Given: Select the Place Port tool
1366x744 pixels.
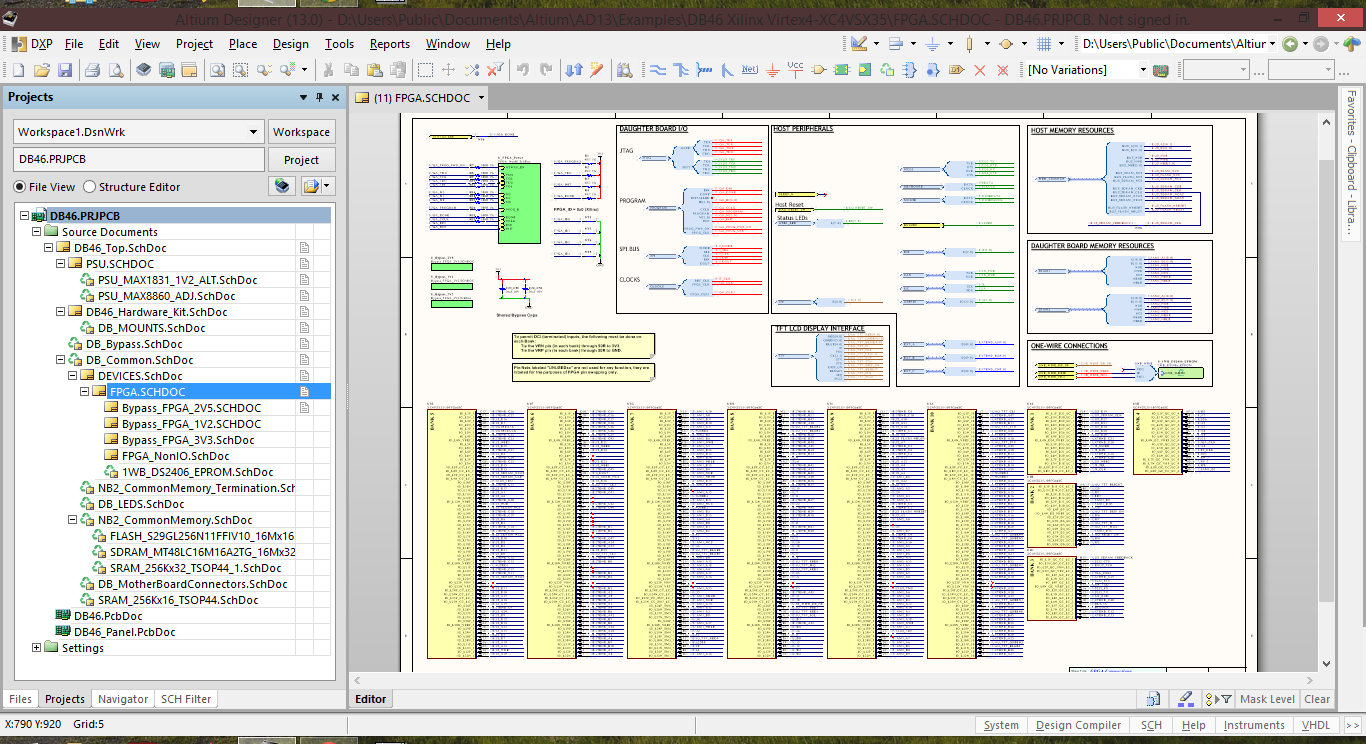Looking at the screenshot, I should point(956,70).
